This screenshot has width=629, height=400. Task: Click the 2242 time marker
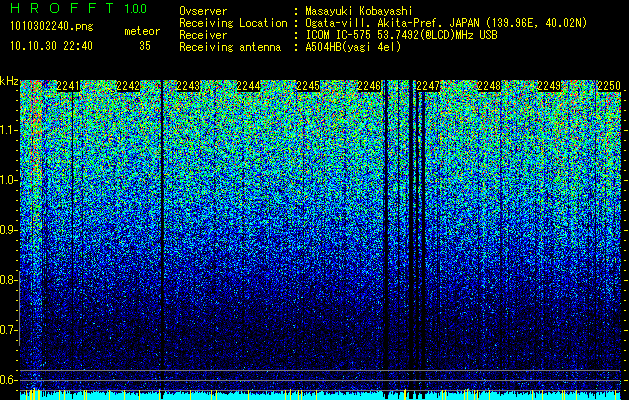pos(128,86)
